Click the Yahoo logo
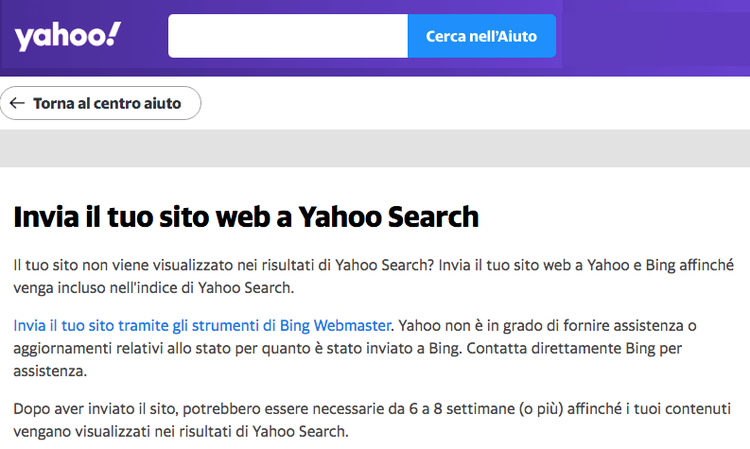This screenshot has width=750, height=449. tap(67, 36)
